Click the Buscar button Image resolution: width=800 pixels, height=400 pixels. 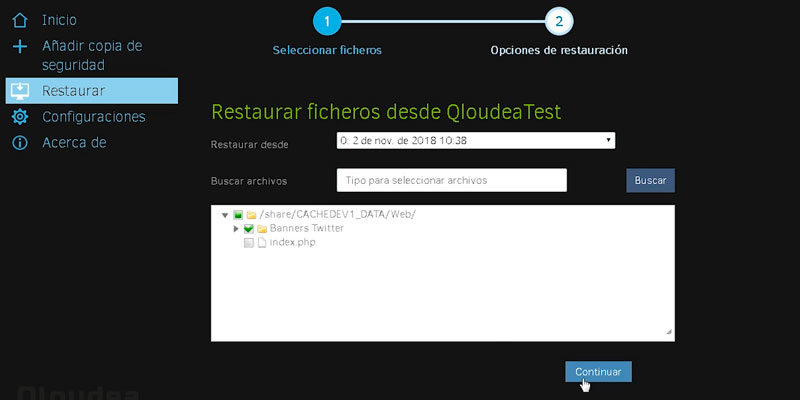coord(651,181)
